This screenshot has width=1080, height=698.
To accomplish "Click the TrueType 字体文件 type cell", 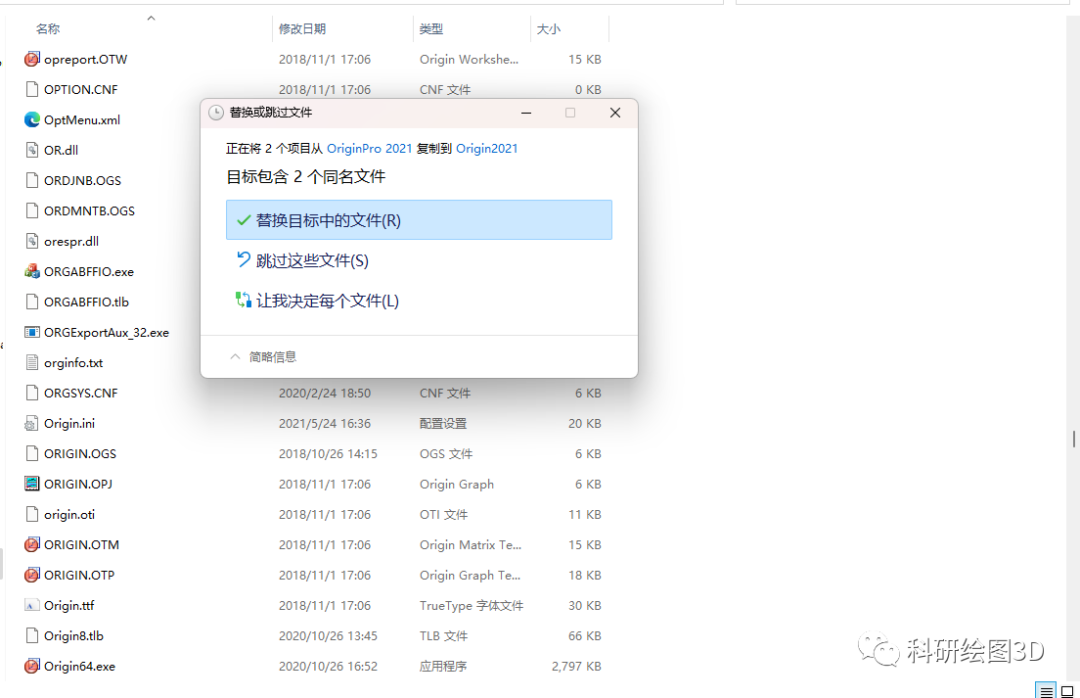I will 471,605.
